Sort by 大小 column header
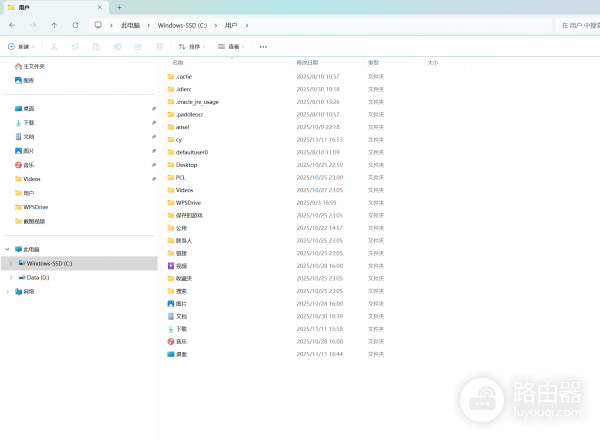Image resolution: width=600 pixels, height=440 pixels. pyautogui.click(x=433, y=62)
